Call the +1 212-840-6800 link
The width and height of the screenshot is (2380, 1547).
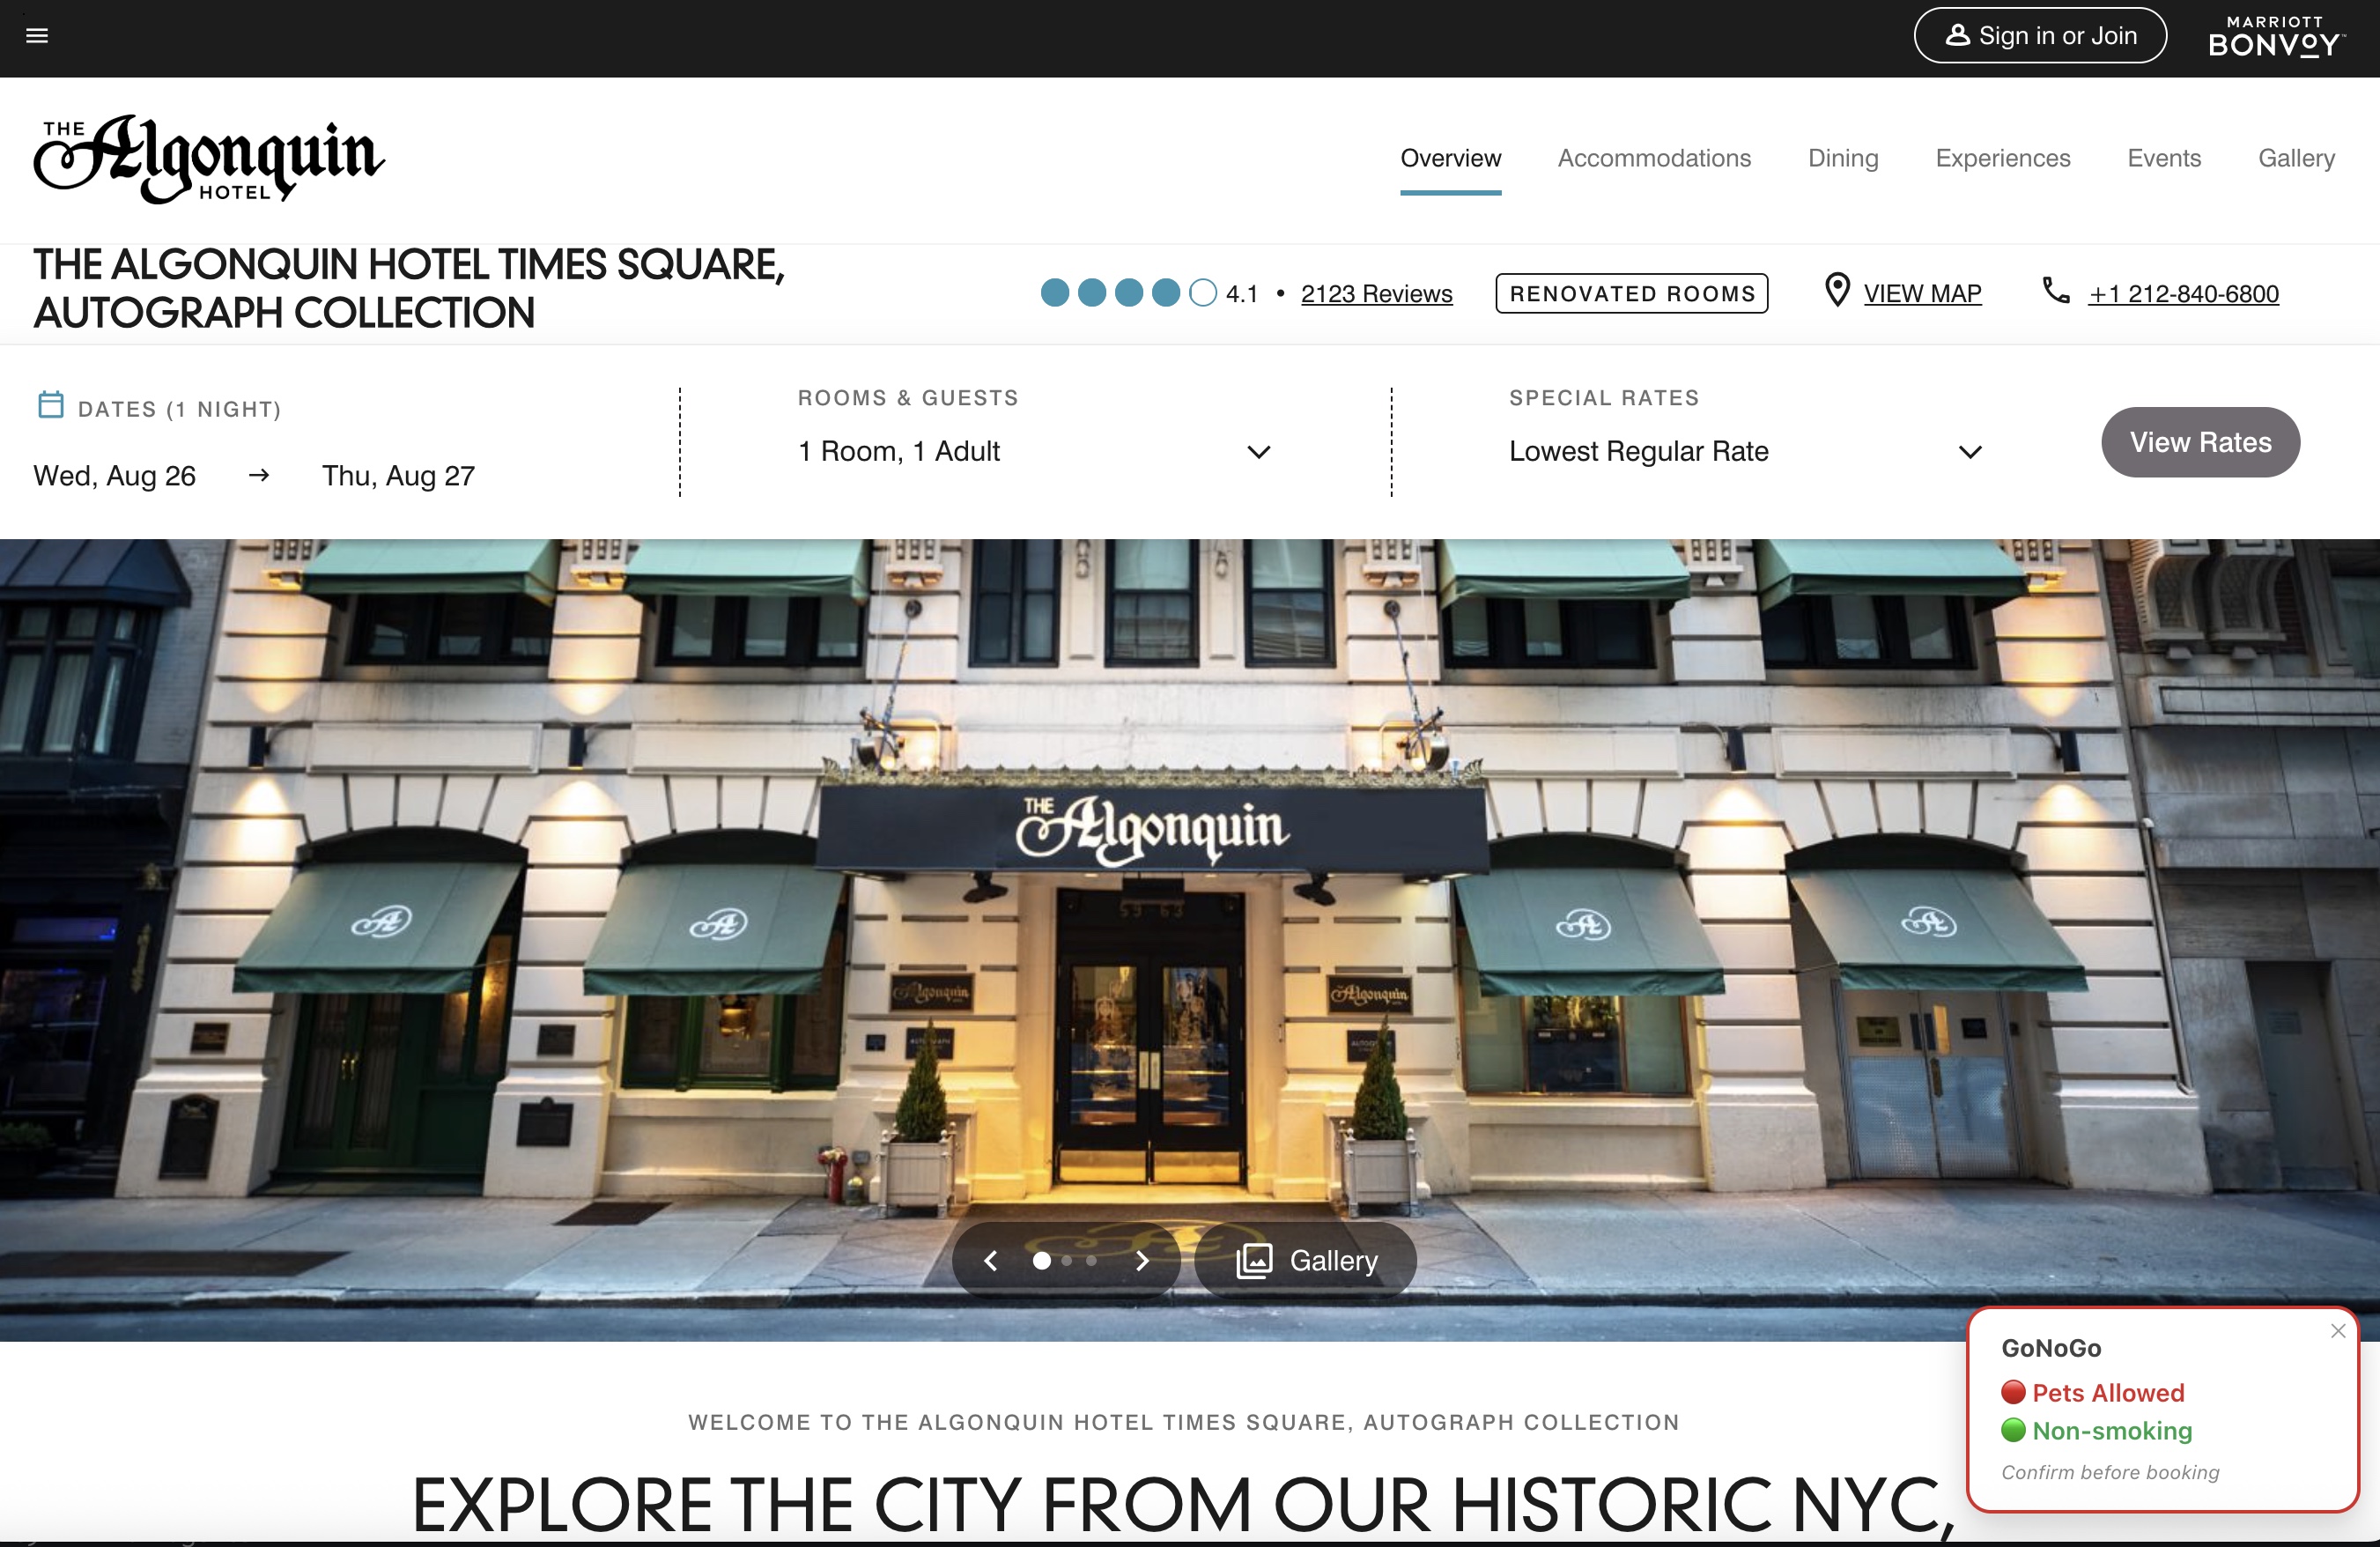(x=2184, y=293)
